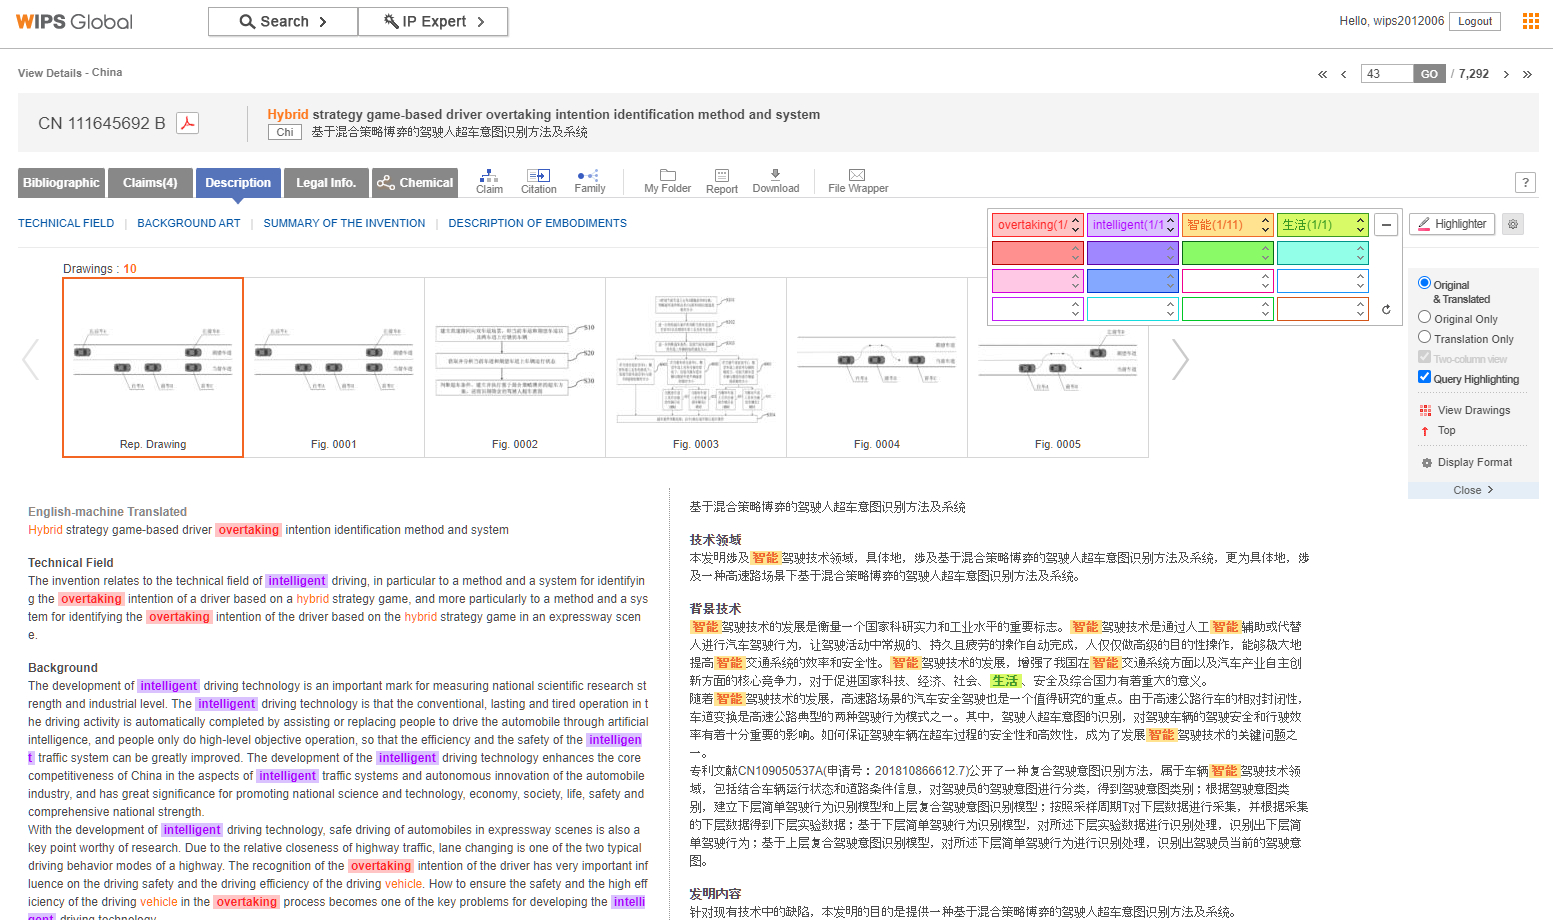Viewport: 1553px width, 920px height.
Task: Go to the previous record arrow
Action: (1343, 74)
